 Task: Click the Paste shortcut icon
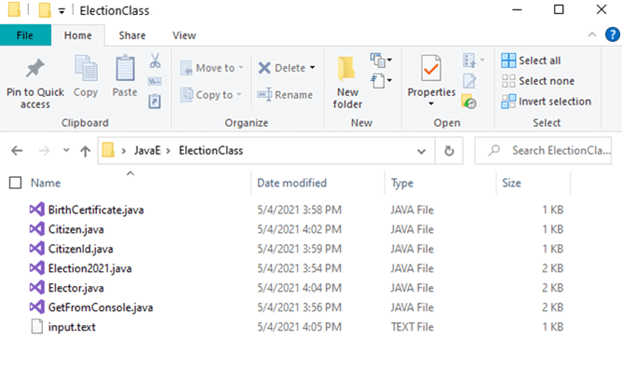click(x=155, y=101)
